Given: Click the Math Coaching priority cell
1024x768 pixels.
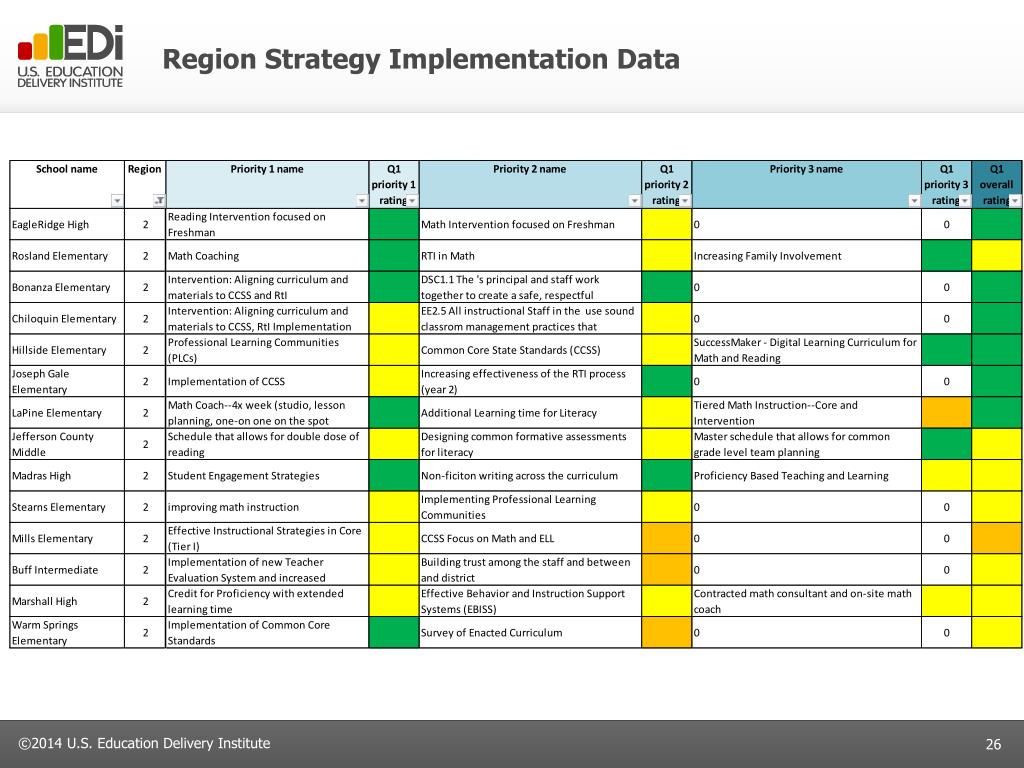Looking at the screenshot, I should tap(267, 255).
